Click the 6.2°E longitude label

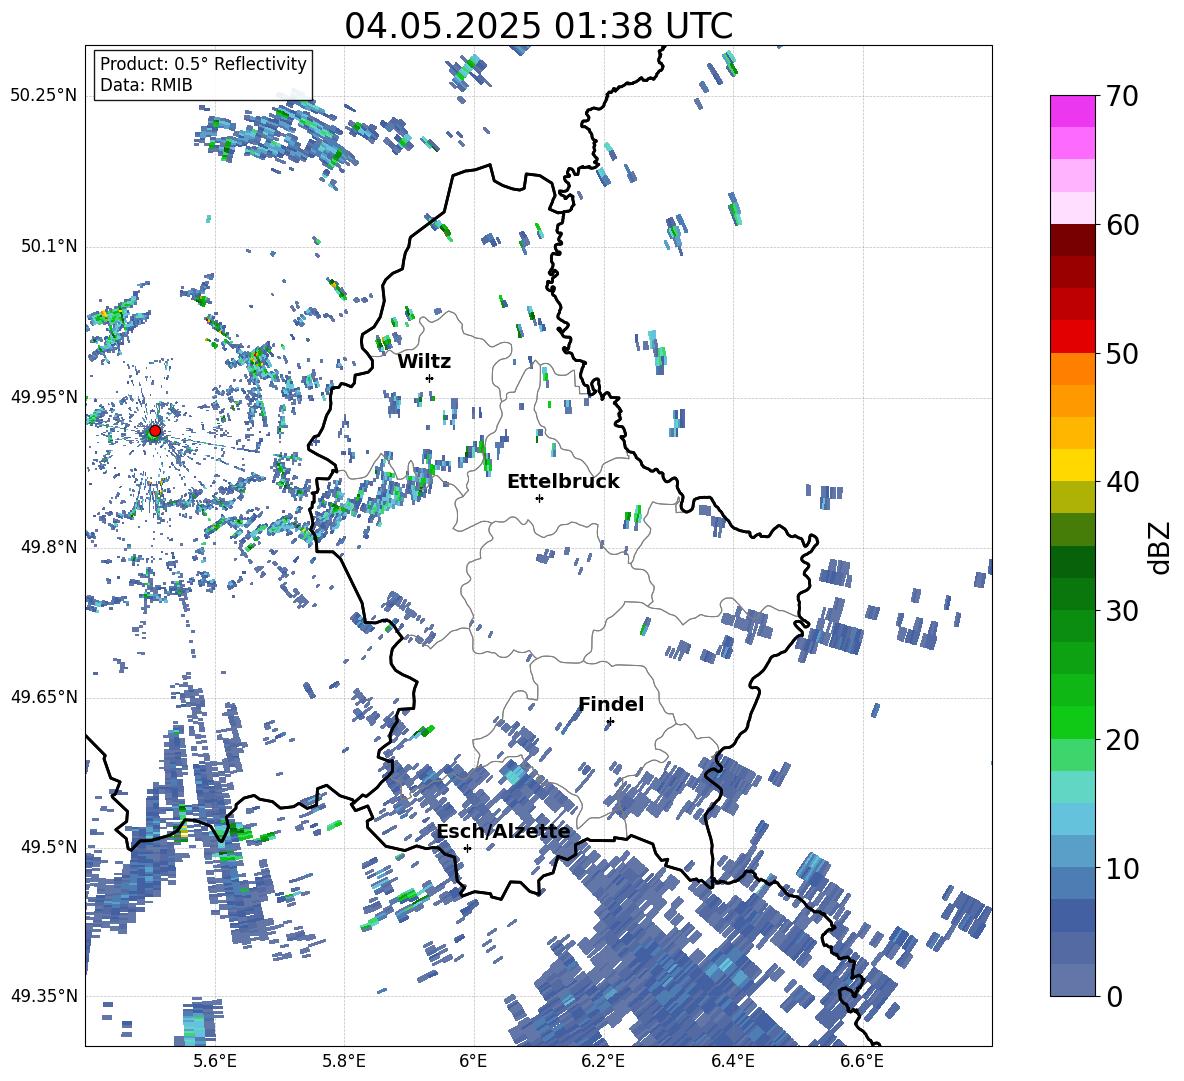(603, 1061)
